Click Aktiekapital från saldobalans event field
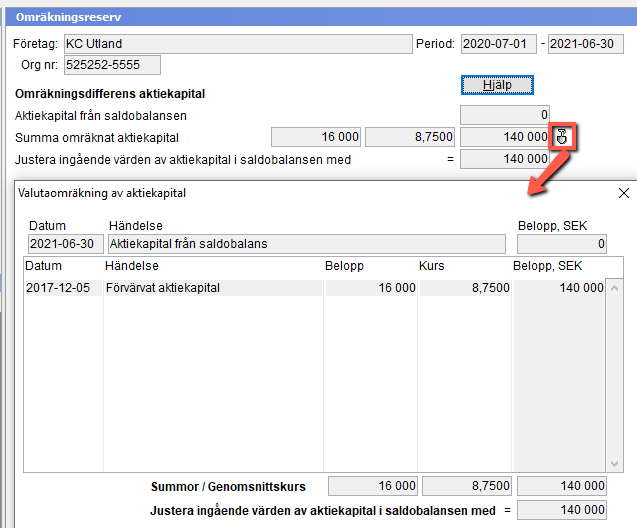 pyautogui.click(x=307, y=244)
